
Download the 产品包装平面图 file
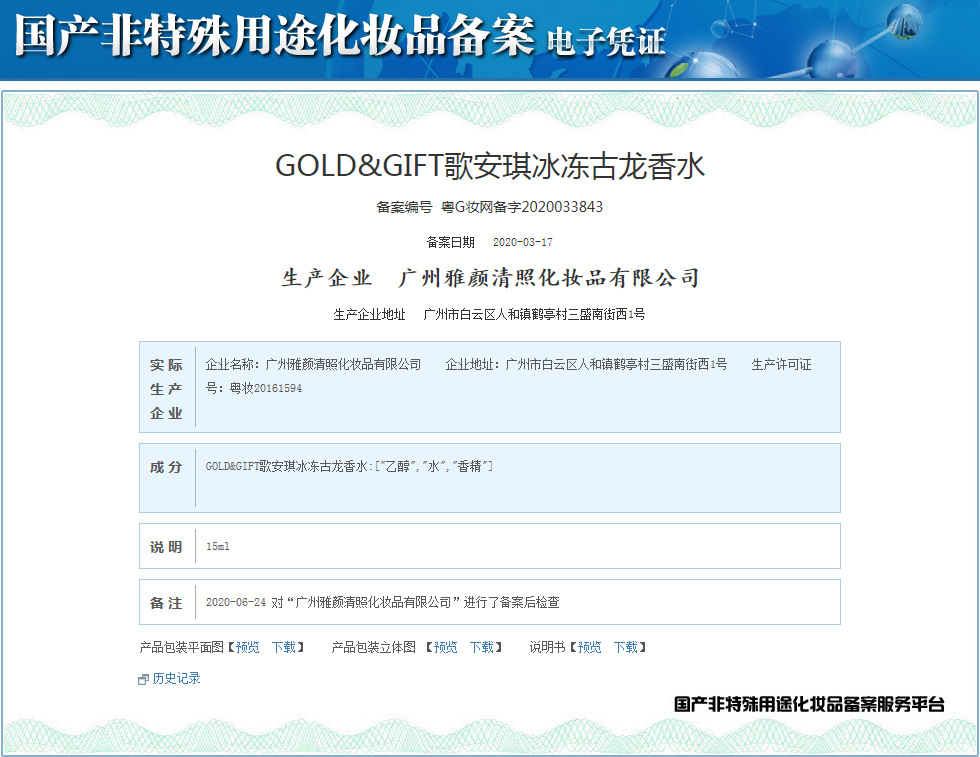284,647
